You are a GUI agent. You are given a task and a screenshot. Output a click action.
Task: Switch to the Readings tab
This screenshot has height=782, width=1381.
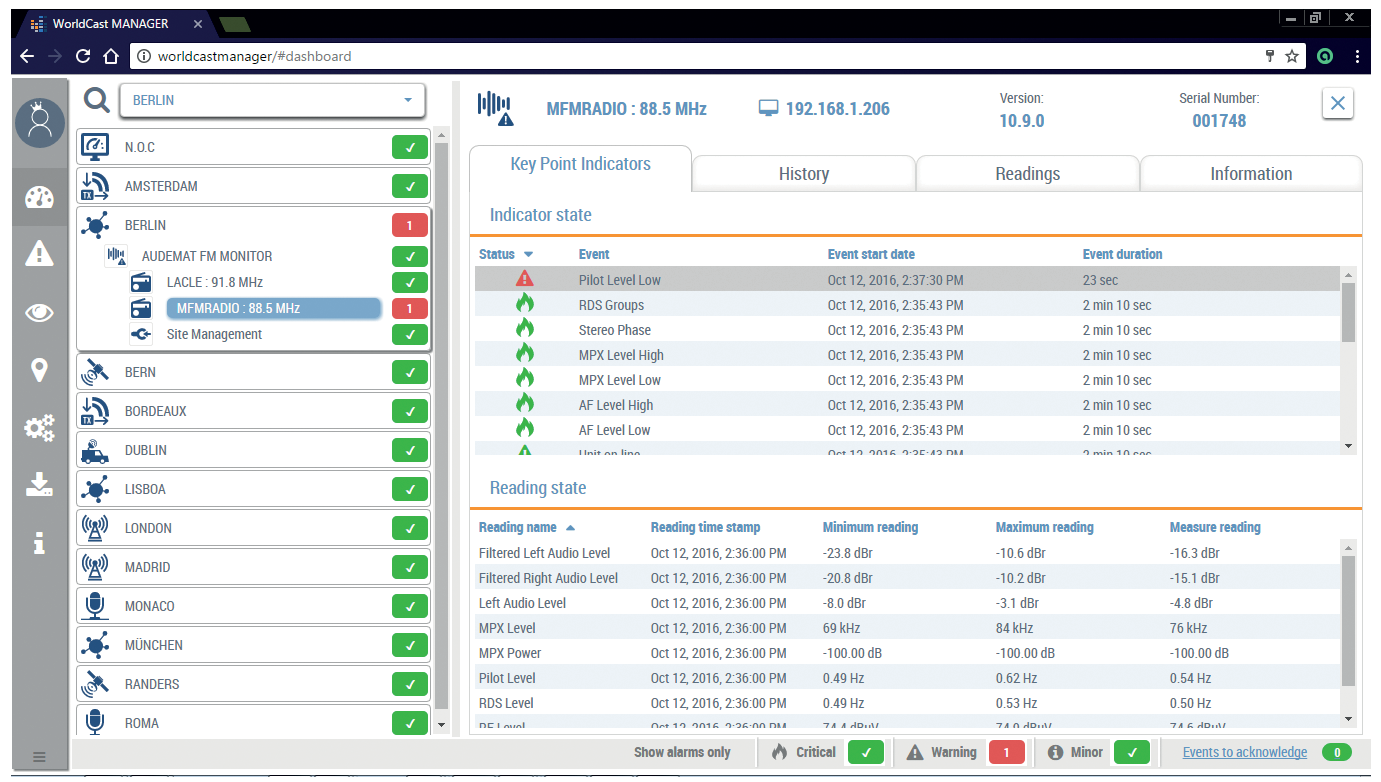(x=1027, y=174)
